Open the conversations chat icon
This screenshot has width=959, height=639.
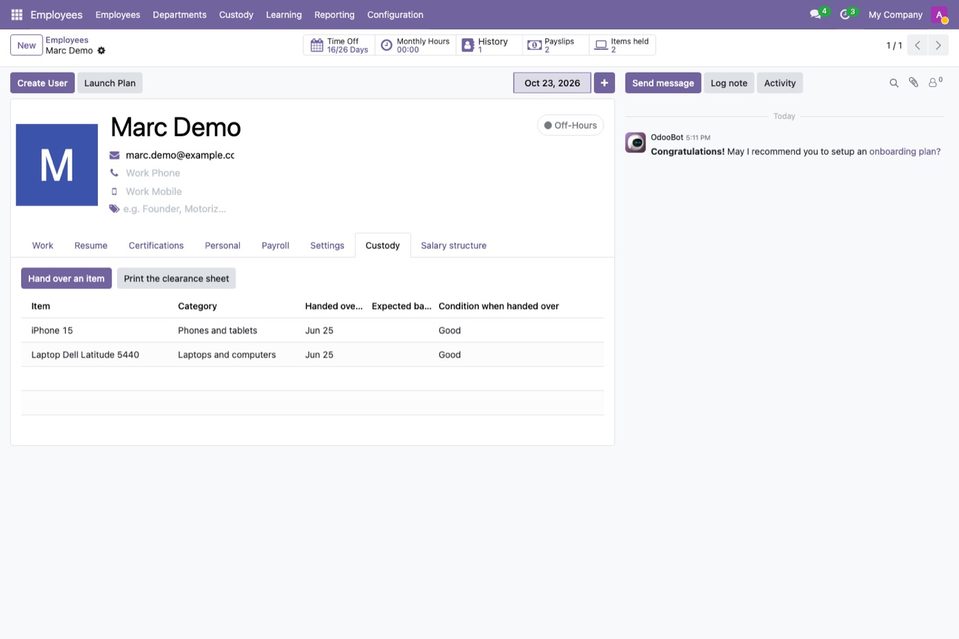tap(816, 15)
